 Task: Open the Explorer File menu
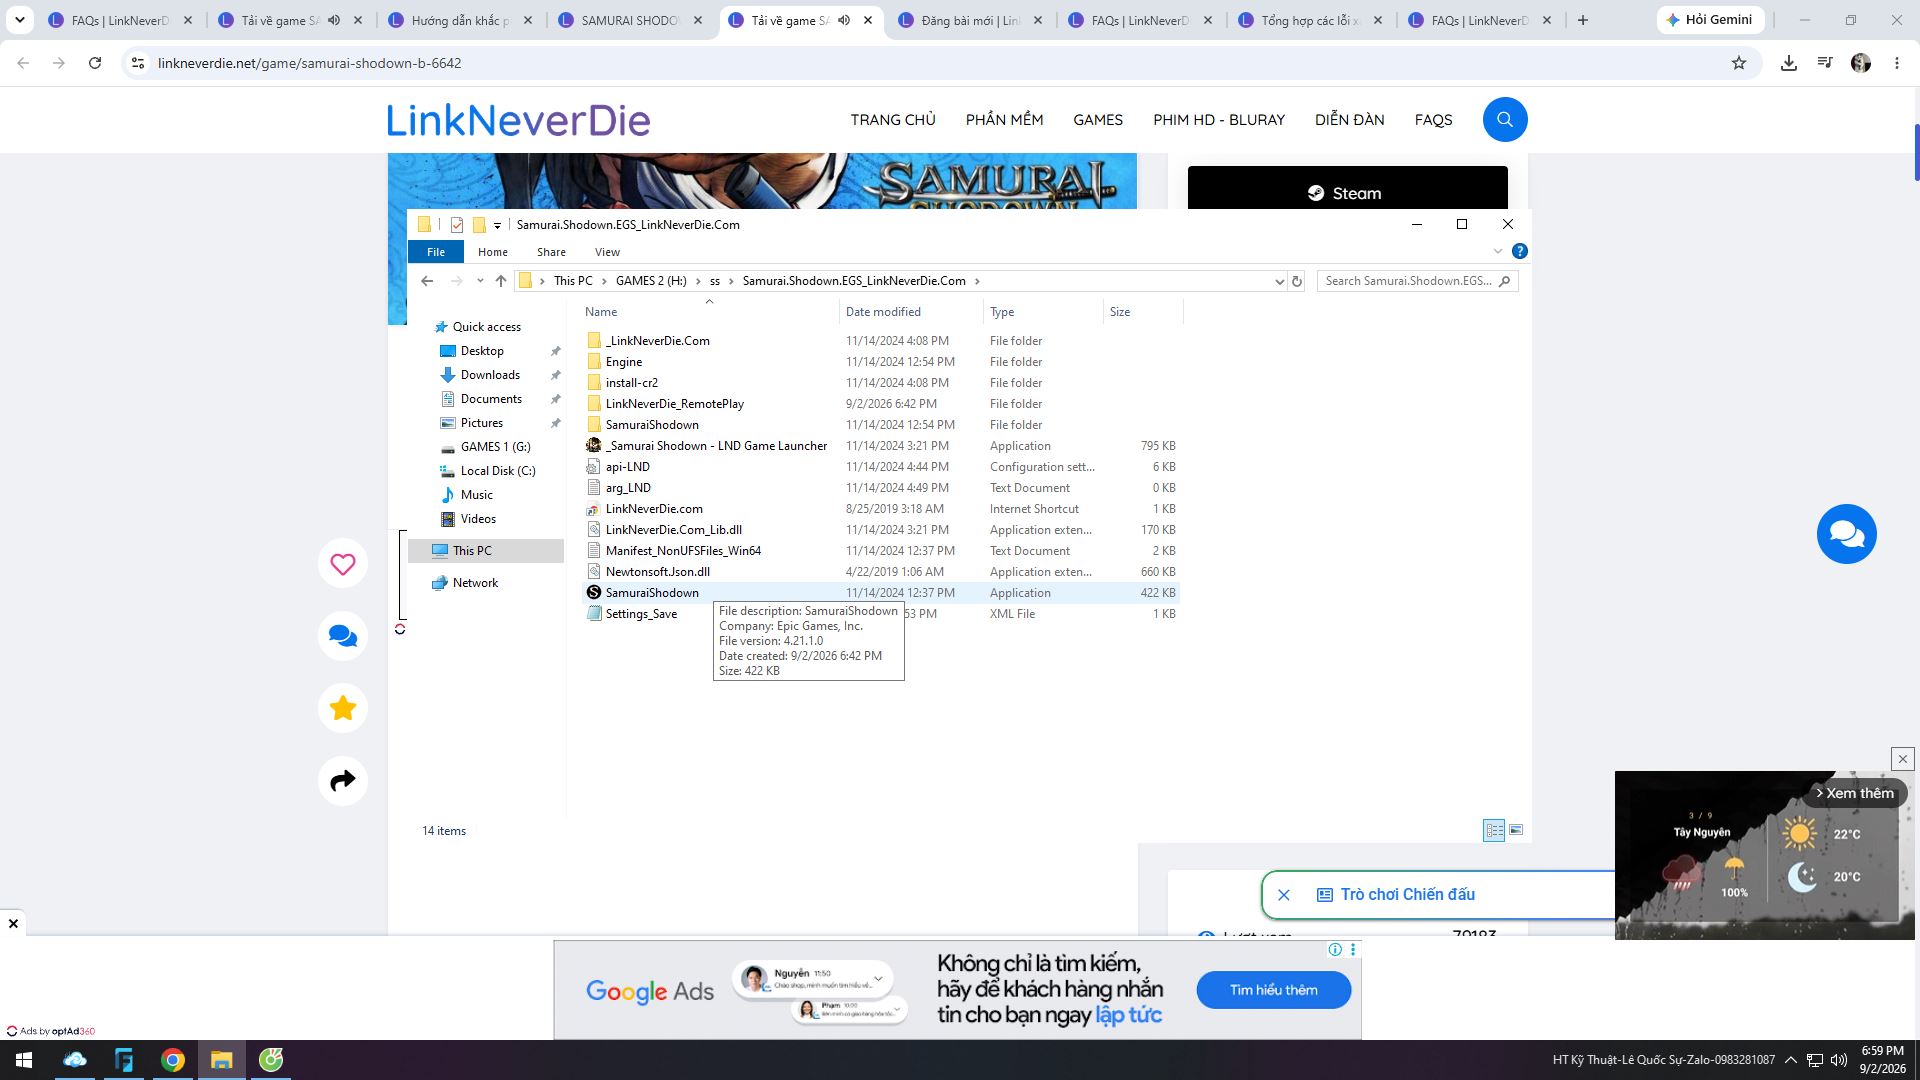[x=436, y=252]
